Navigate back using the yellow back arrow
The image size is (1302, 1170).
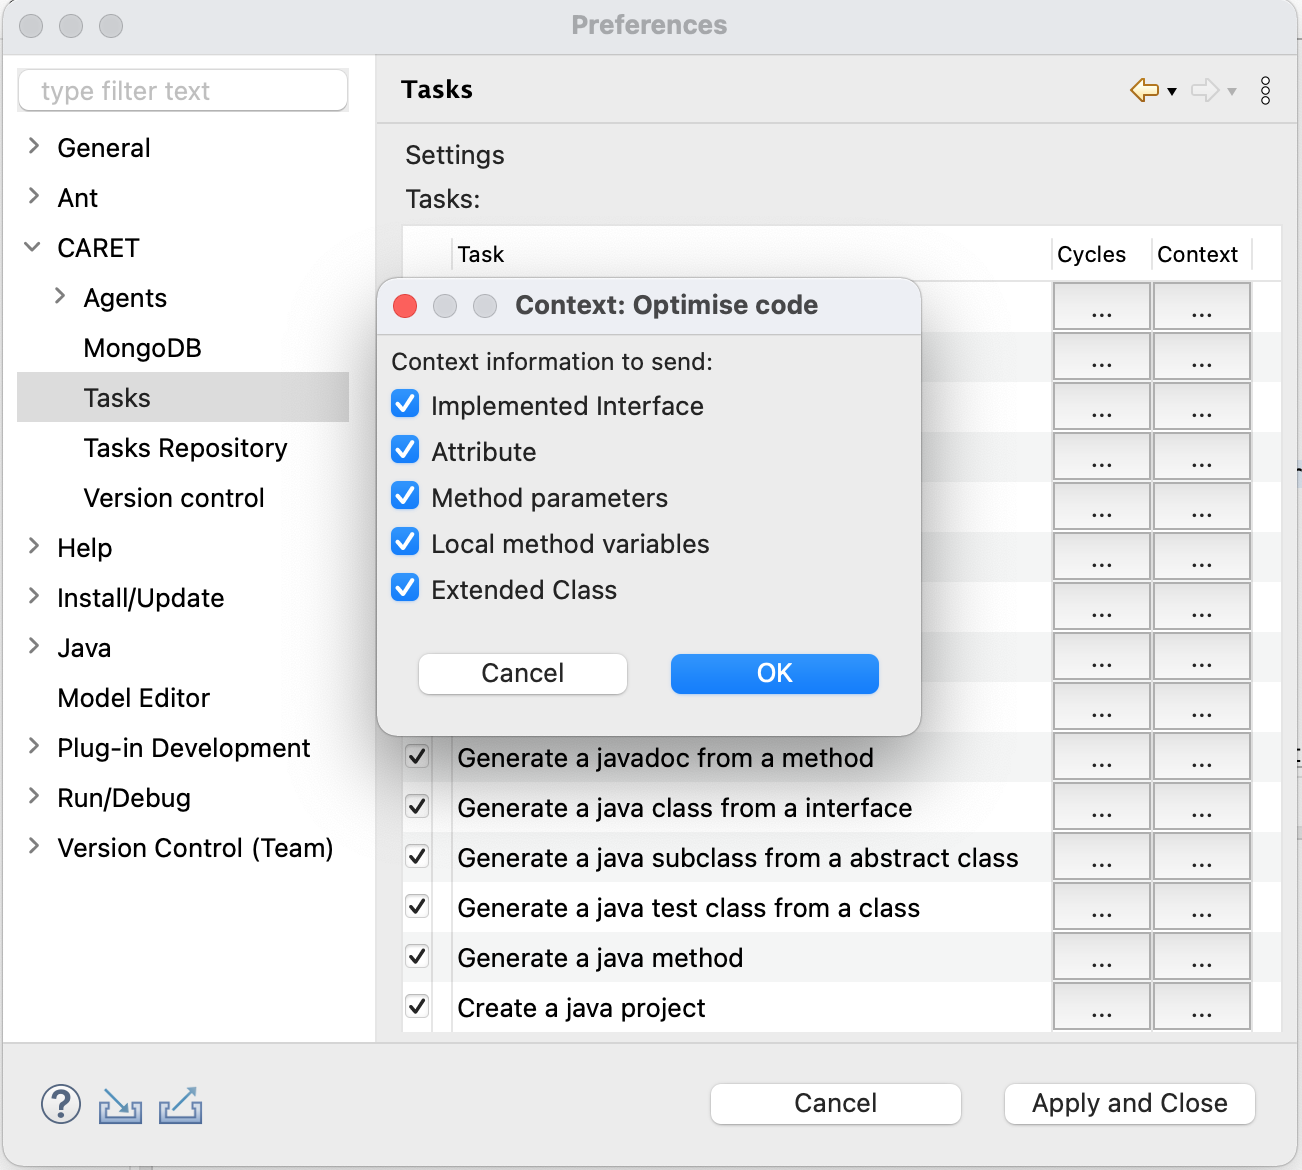coord(1144,90)
